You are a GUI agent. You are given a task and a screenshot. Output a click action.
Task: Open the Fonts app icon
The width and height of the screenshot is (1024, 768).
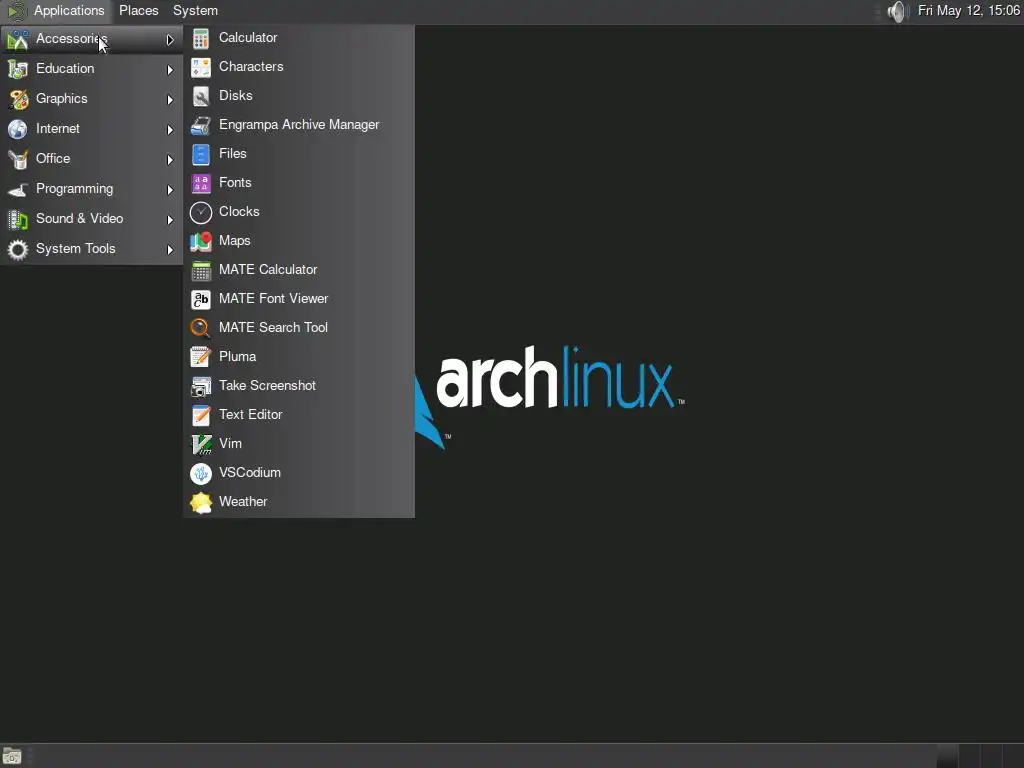tap(200, 184)
